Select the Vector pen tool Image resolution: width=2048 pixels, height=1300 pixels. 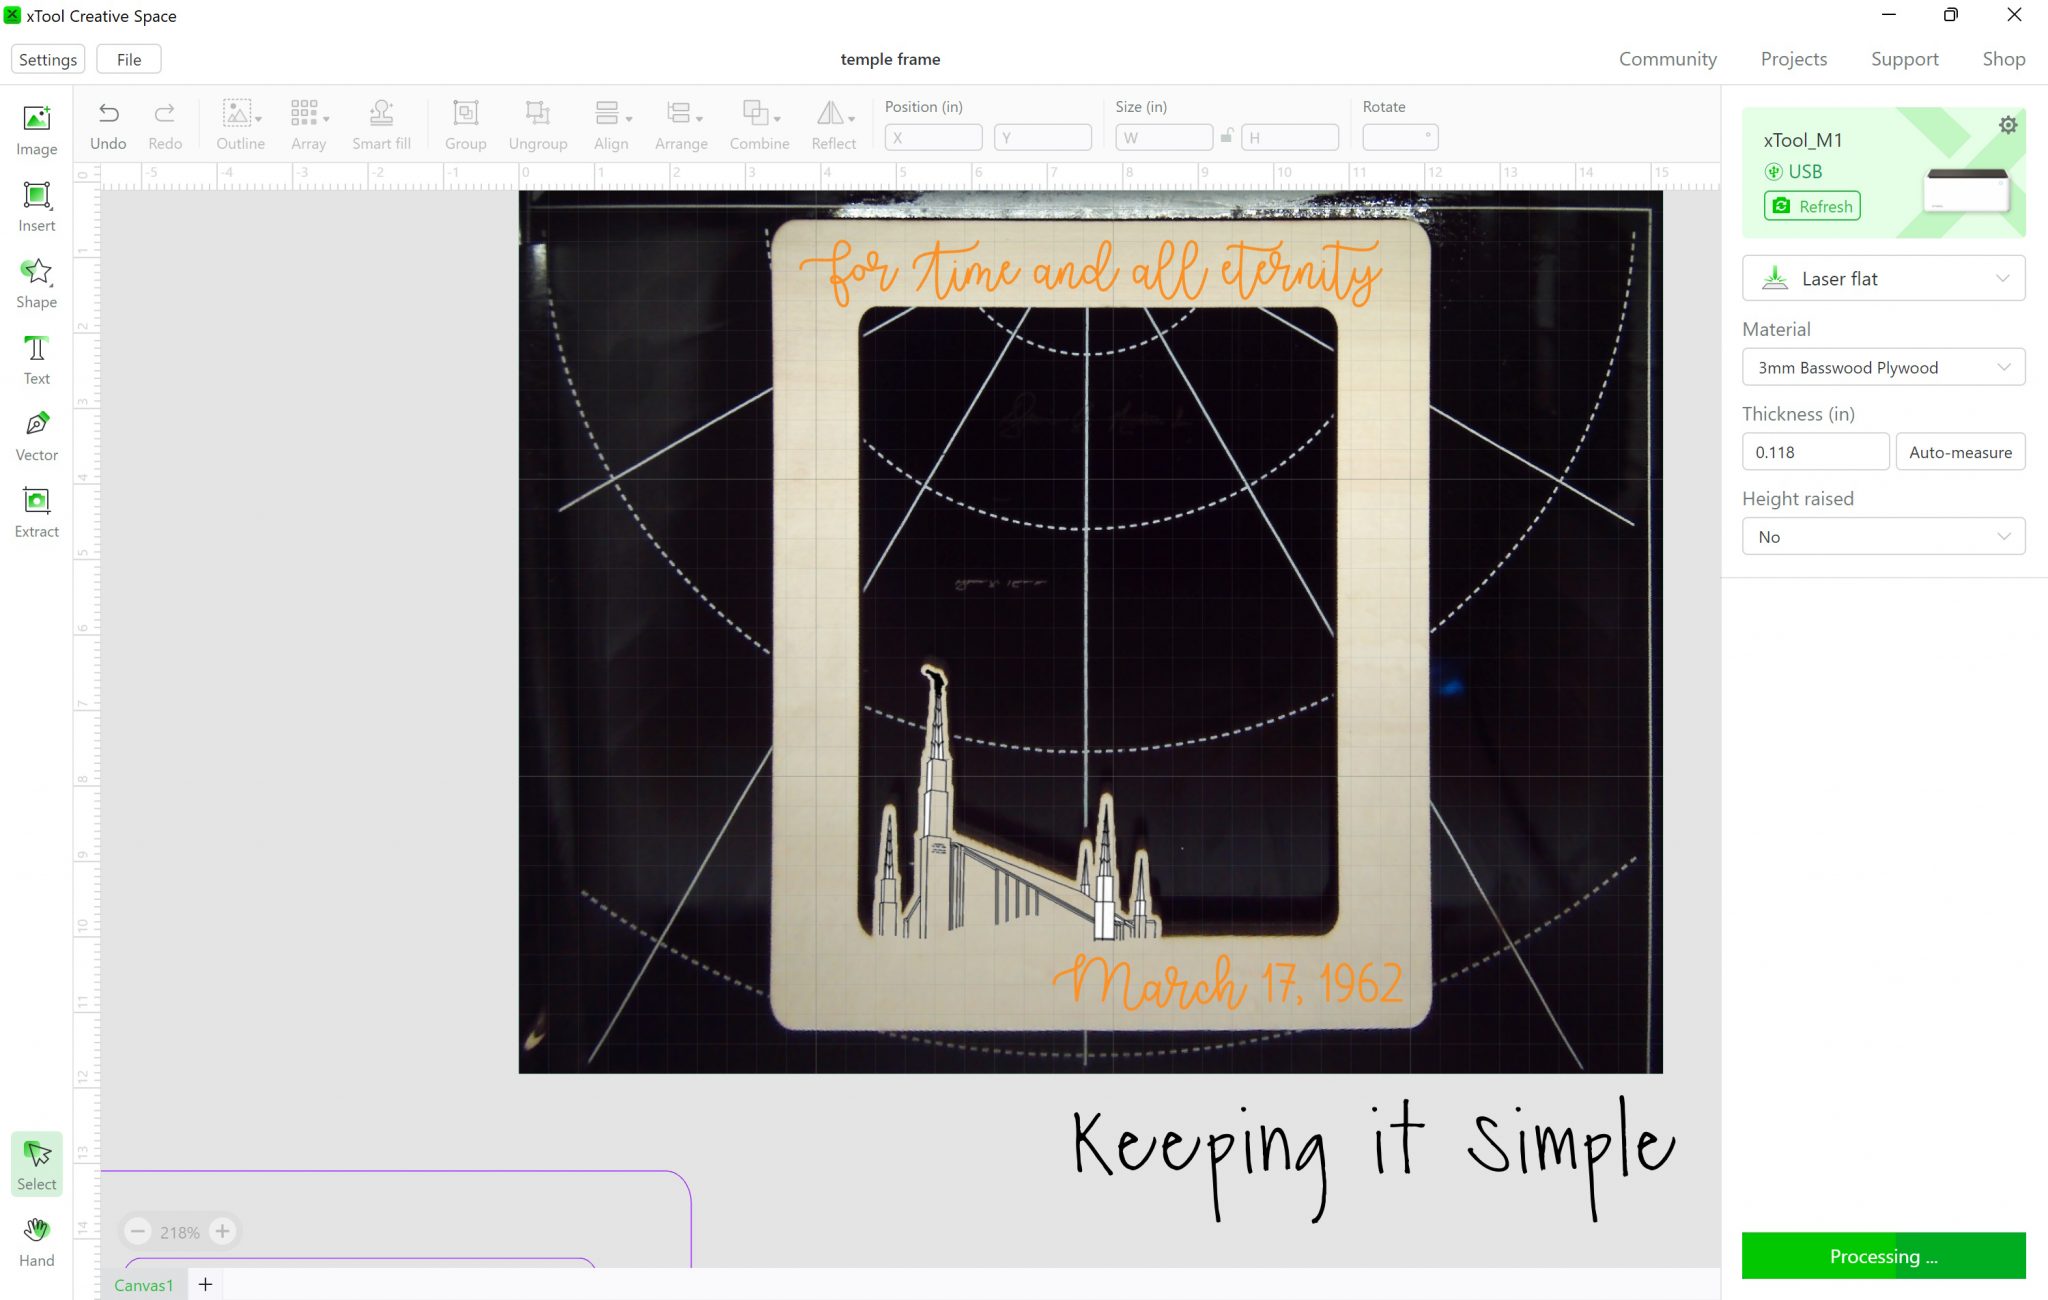click(x=37, y=436)
